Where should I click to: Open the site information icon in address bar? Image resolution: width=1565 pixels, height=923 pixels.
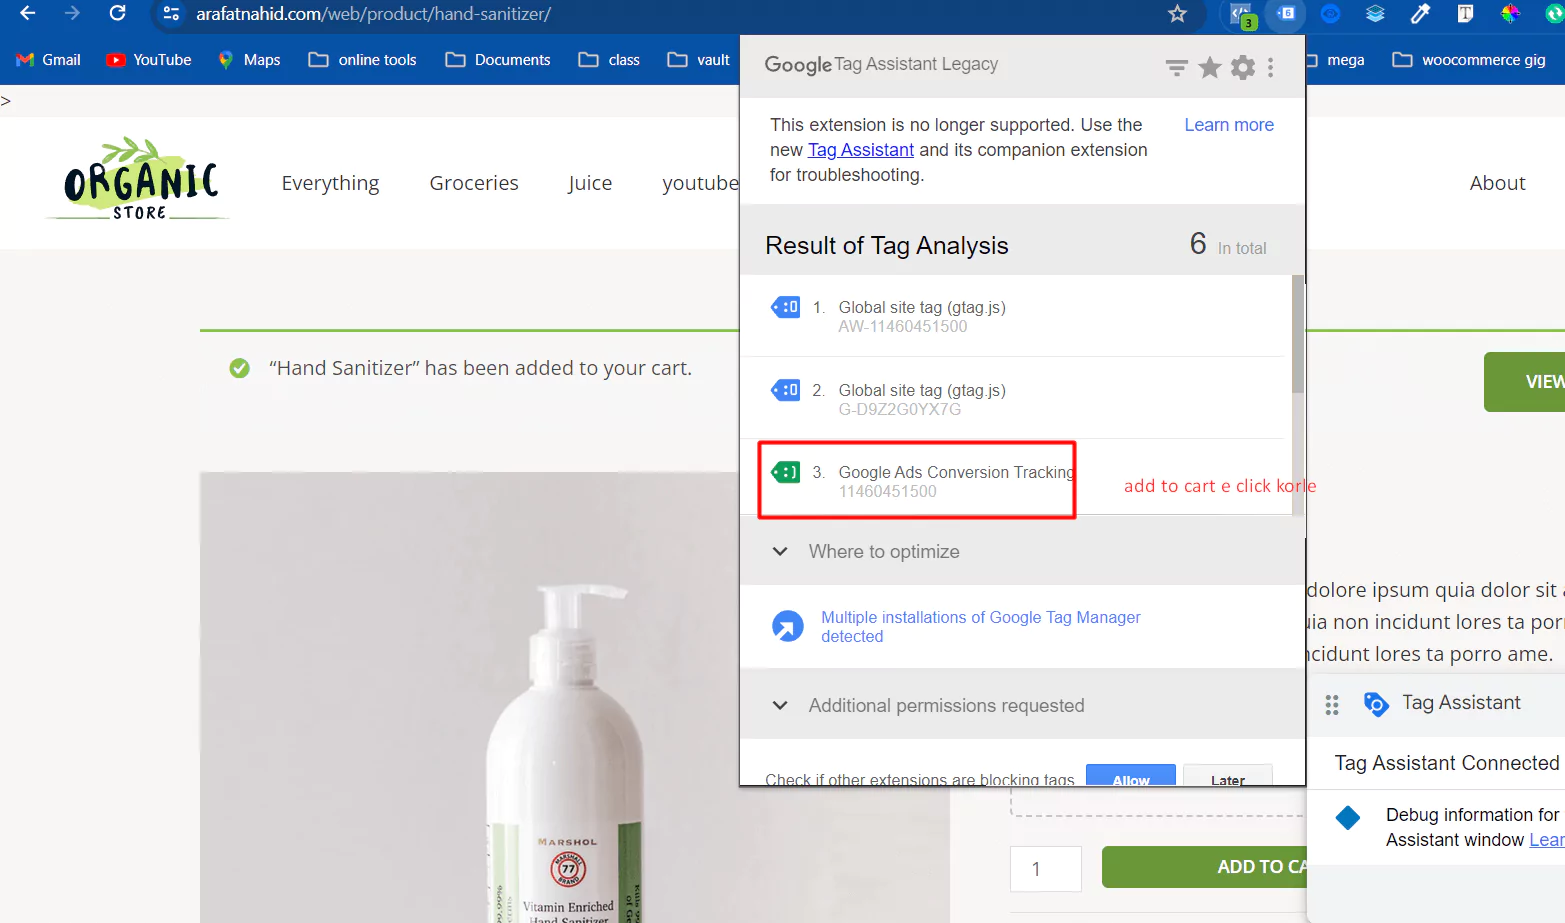[171, 14]
